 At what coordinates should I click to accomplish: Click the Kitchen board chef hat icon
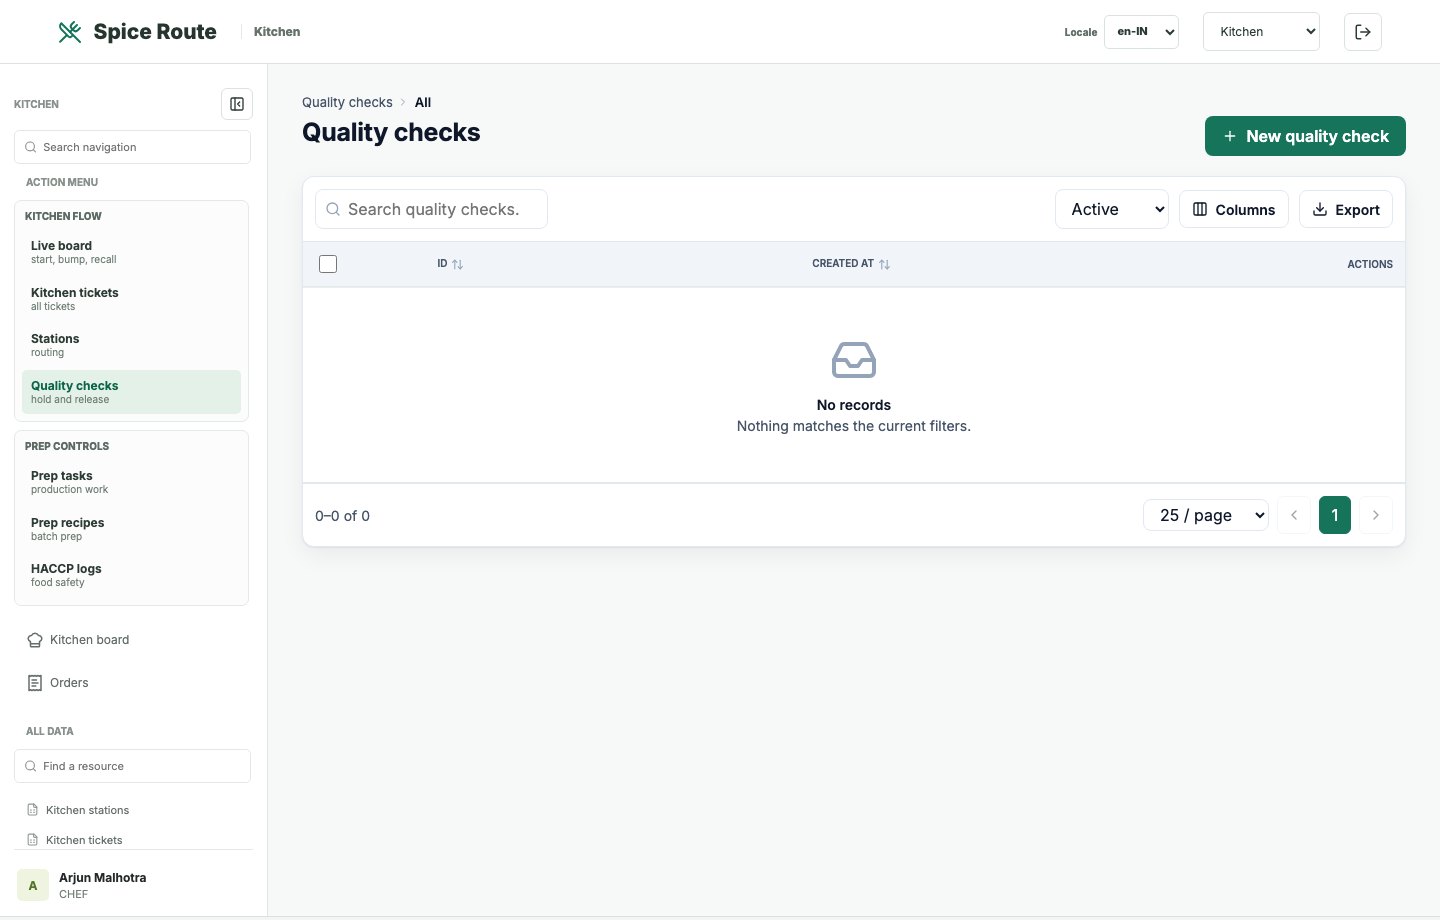coord(35,640)
